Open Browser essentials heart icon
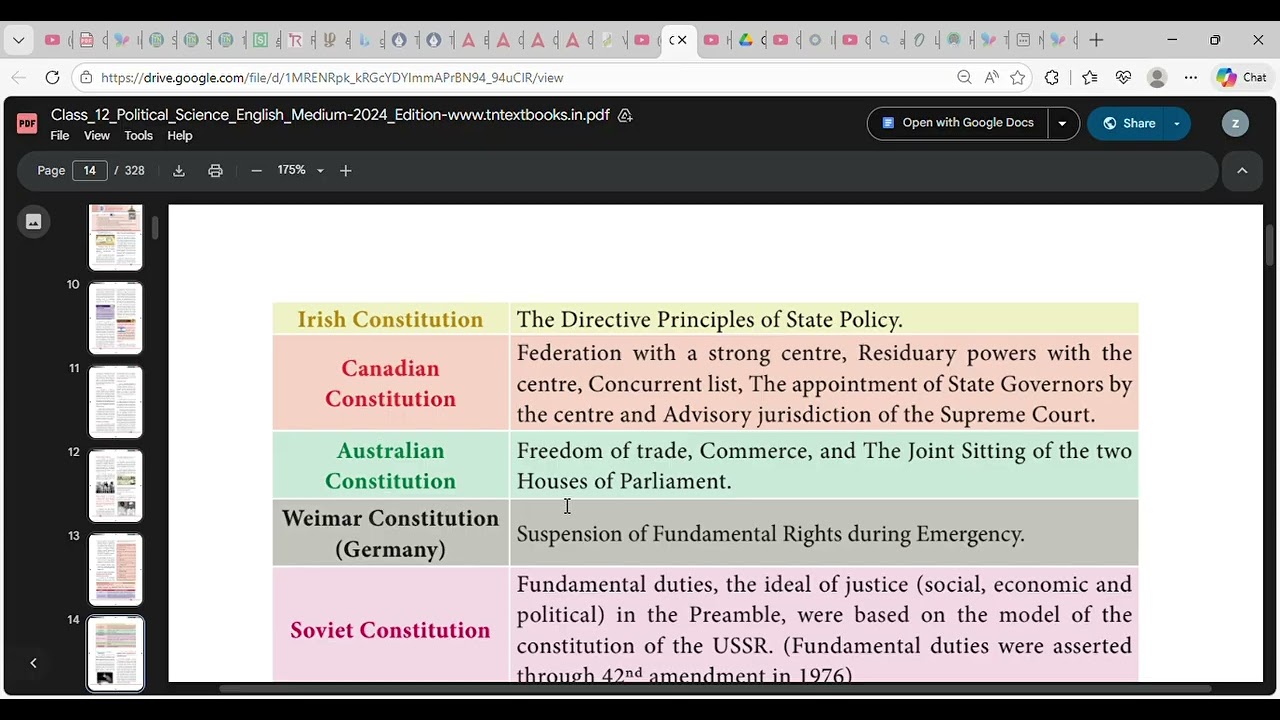Image resolution: width=1280 pixels, height=720 pixels. click(1123, 77)
